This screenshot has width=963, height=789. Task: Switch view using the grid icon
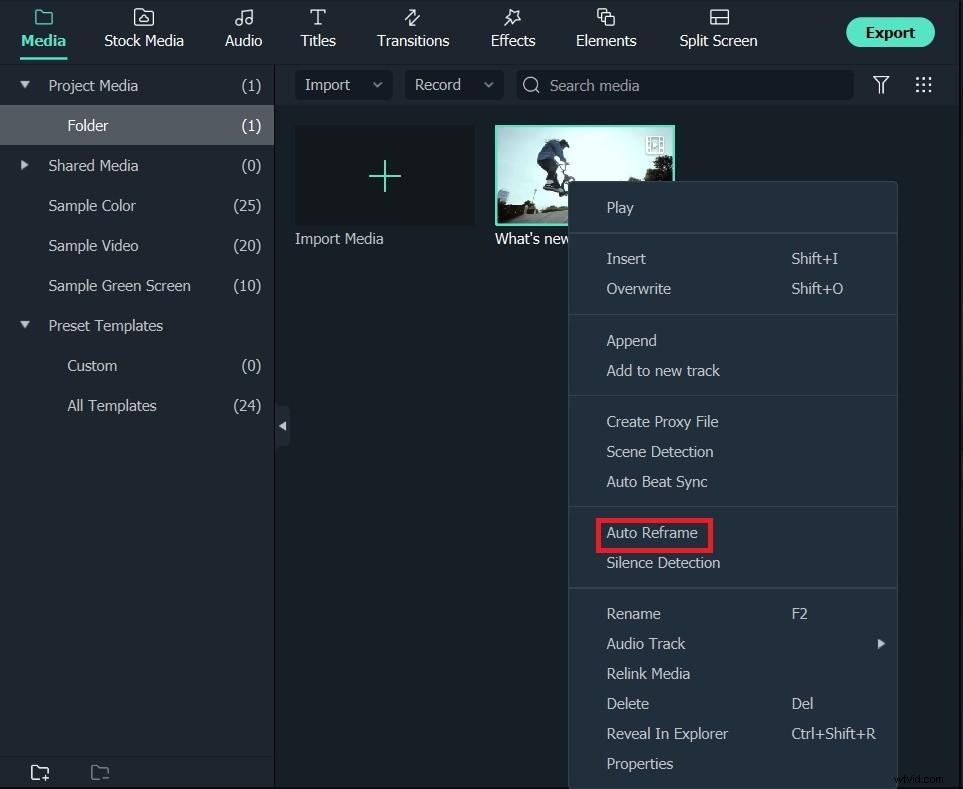pos(923,85)
